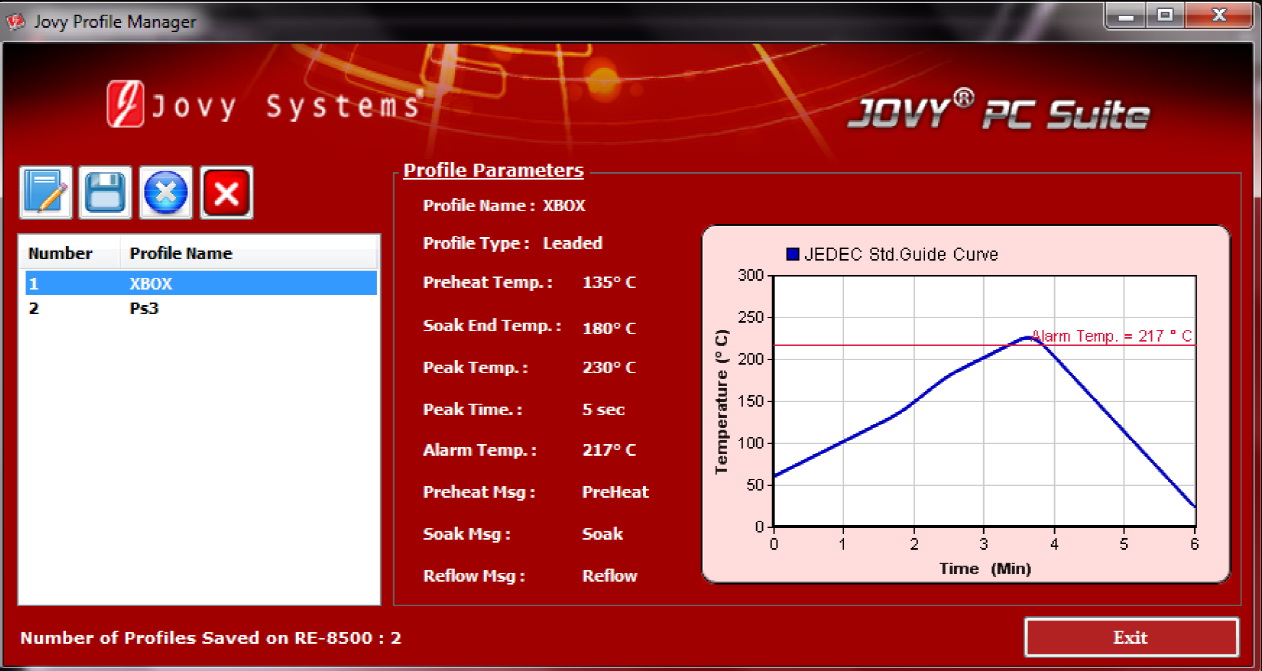This screenshot has width=1262, height=671.
Task: Click the Time (Min) axis label
Action: 984,568
